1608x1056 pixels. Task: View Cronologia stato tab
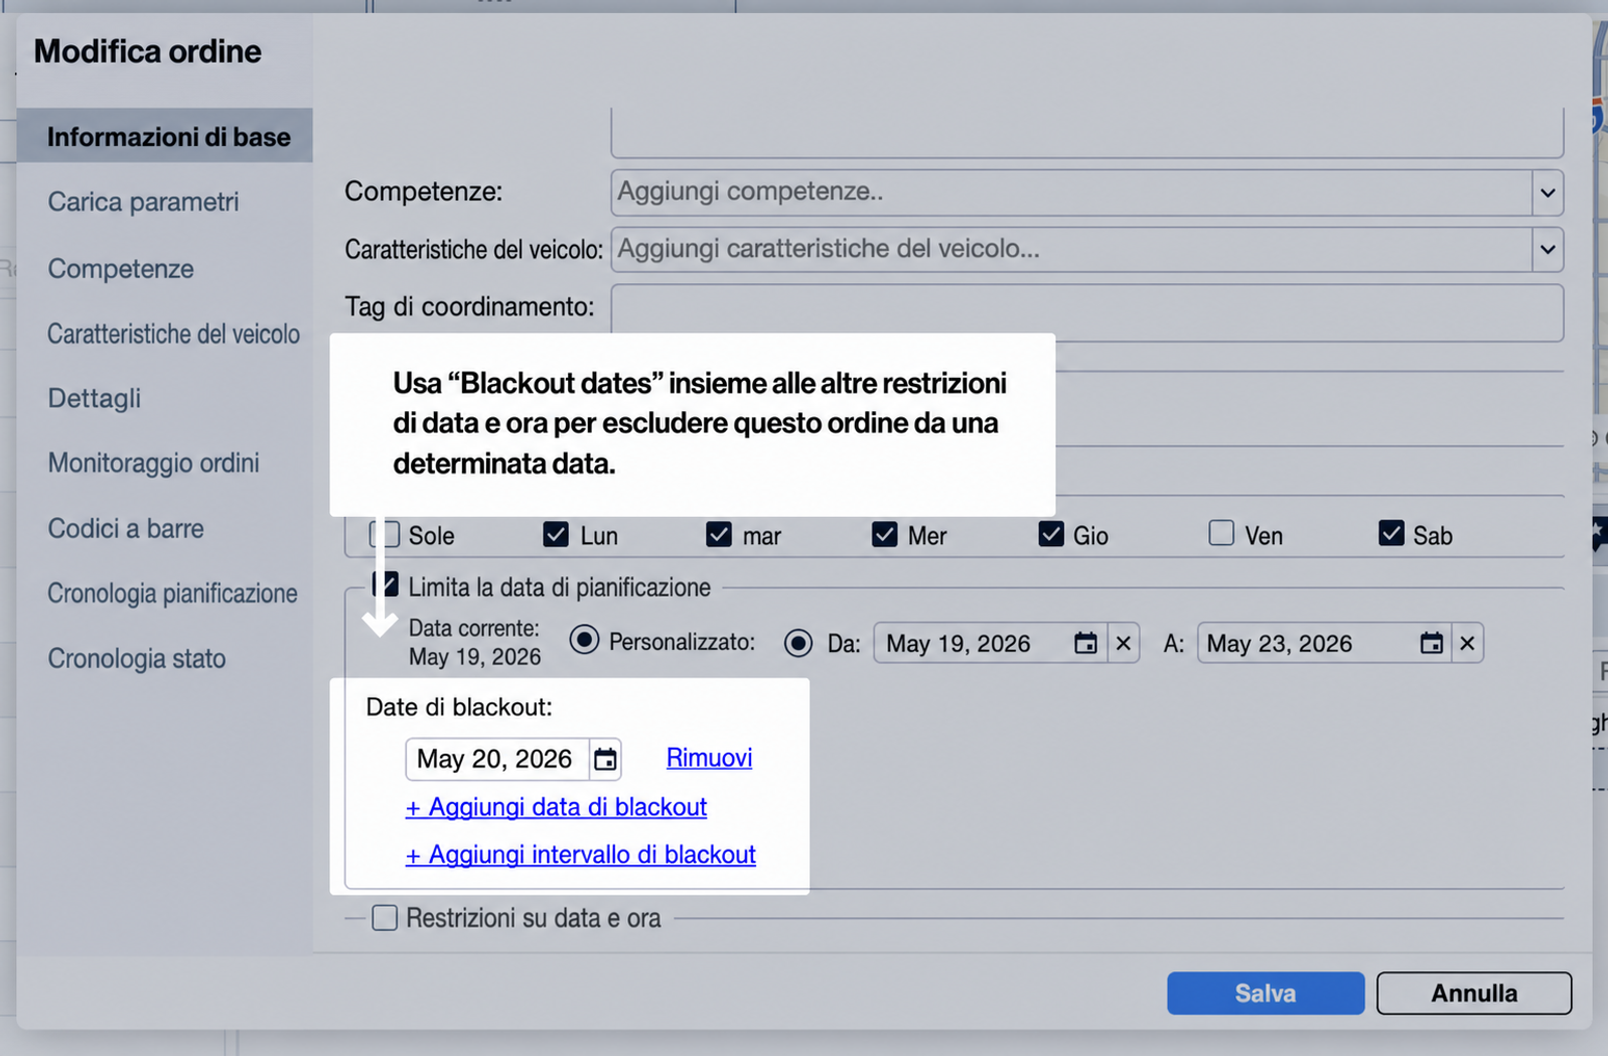137,658
